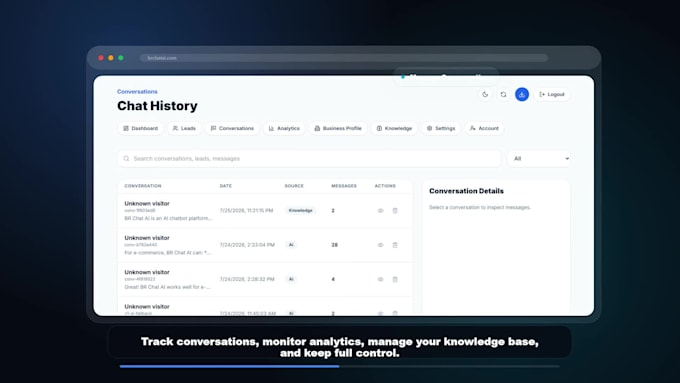Click preview text 'Great! BR Chat AI works well'
The width and height of the screenshot is (680, 383).
click(167, 287)
